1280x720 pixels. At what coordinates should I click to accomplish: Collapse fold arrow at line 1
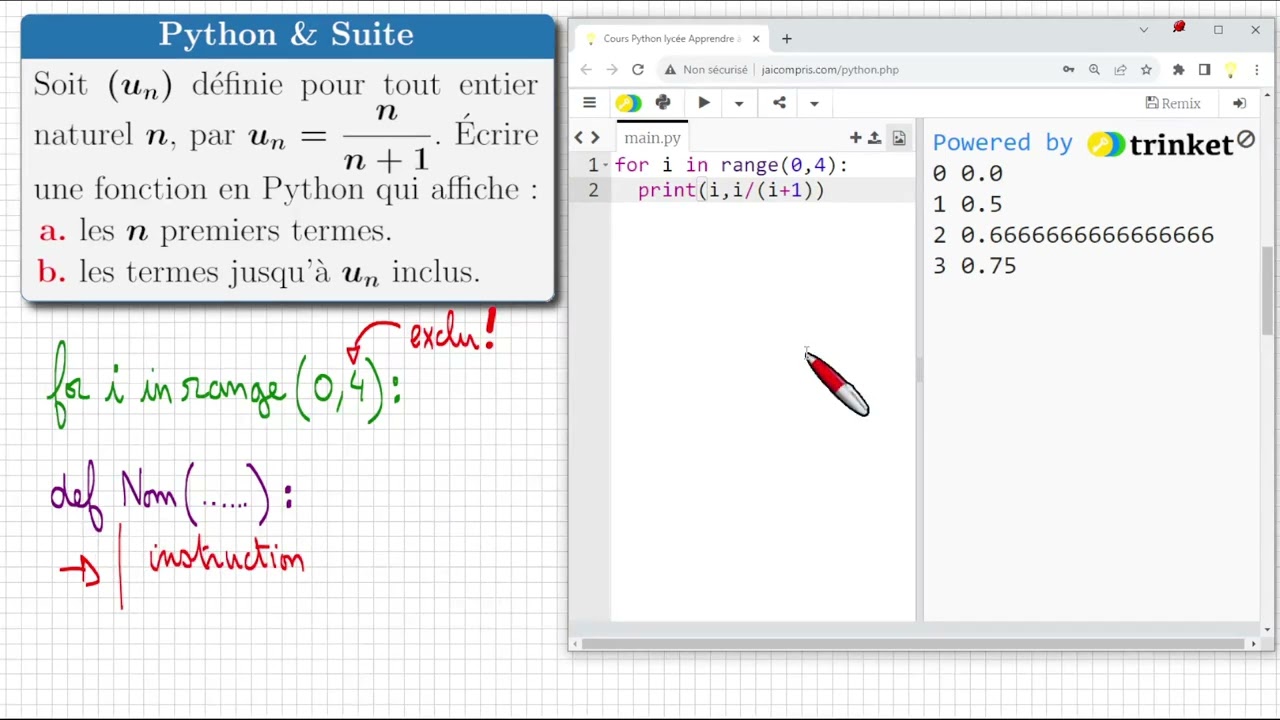606,165
